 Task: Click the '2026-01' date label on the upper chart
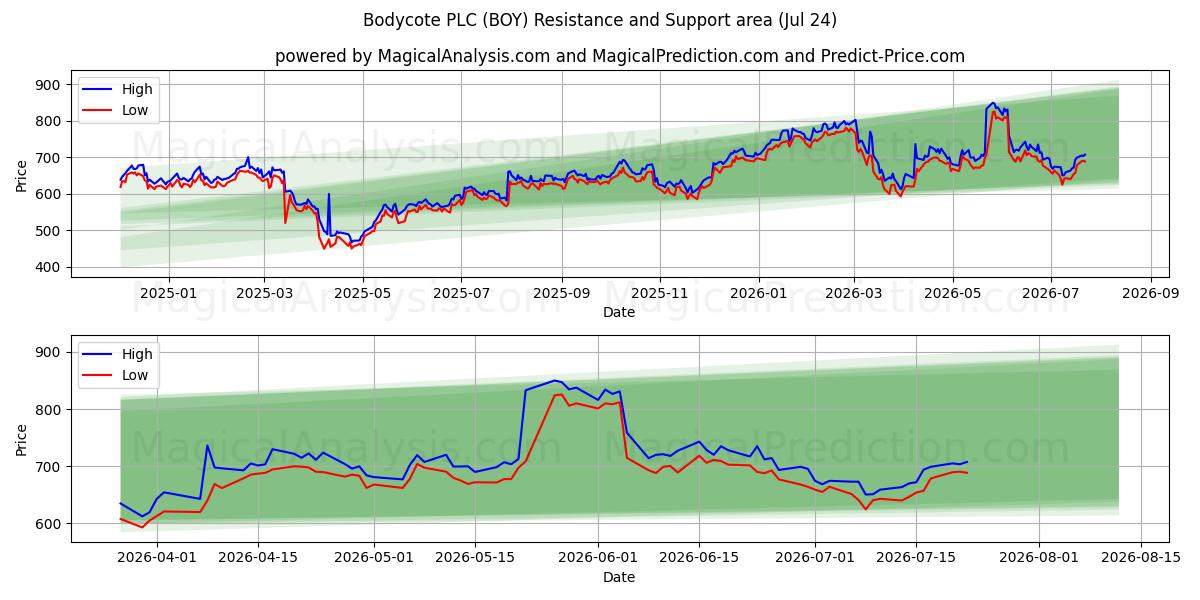[x=758, y=293]
